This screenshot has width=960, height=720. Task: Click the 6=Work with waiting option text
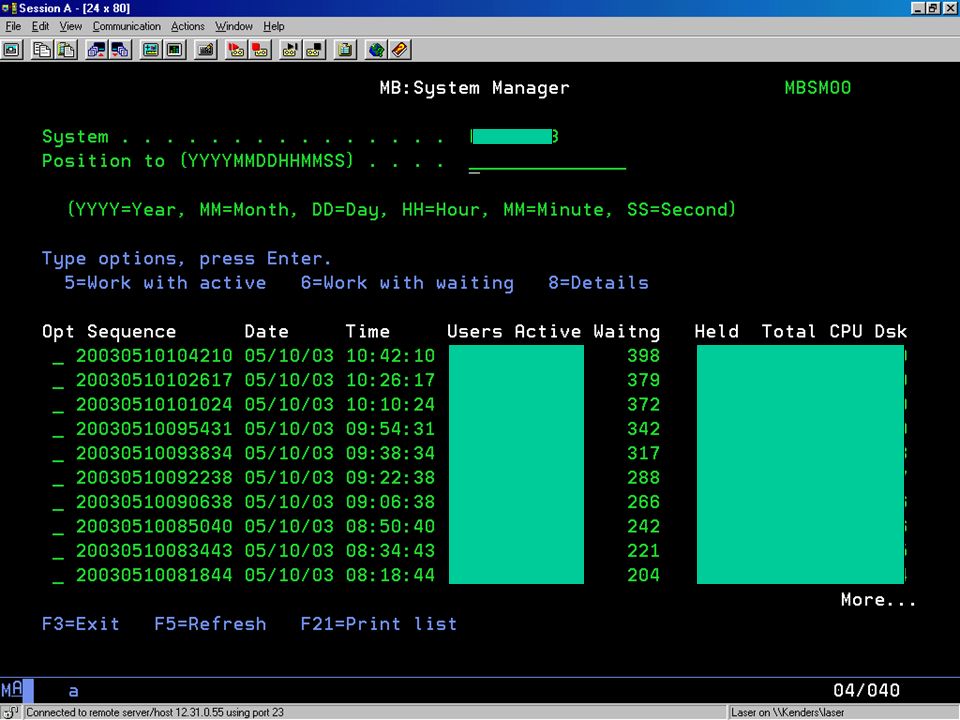click(407, 283)
